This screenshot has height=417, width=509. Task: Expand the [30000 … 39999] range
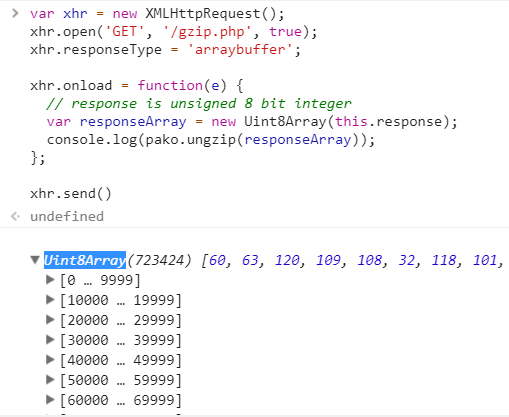click(x=50, y=339)
